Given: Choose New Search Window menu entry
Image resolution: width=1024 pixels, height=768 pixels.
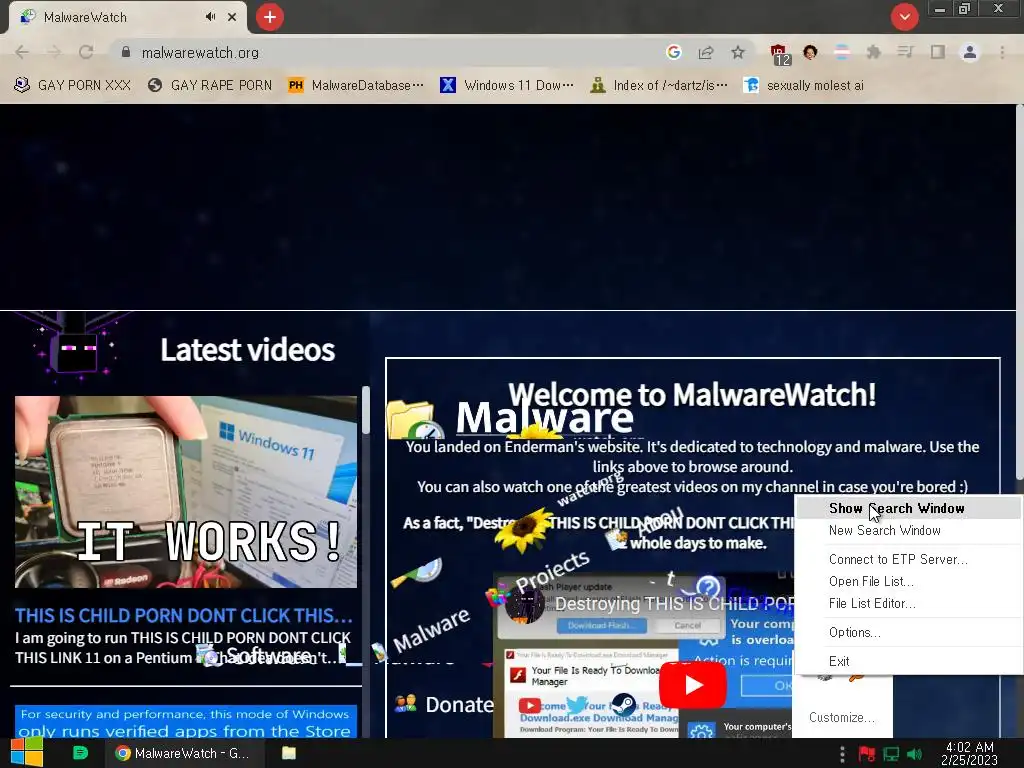Looking at the screenshot, I should (x=908, y=530).
